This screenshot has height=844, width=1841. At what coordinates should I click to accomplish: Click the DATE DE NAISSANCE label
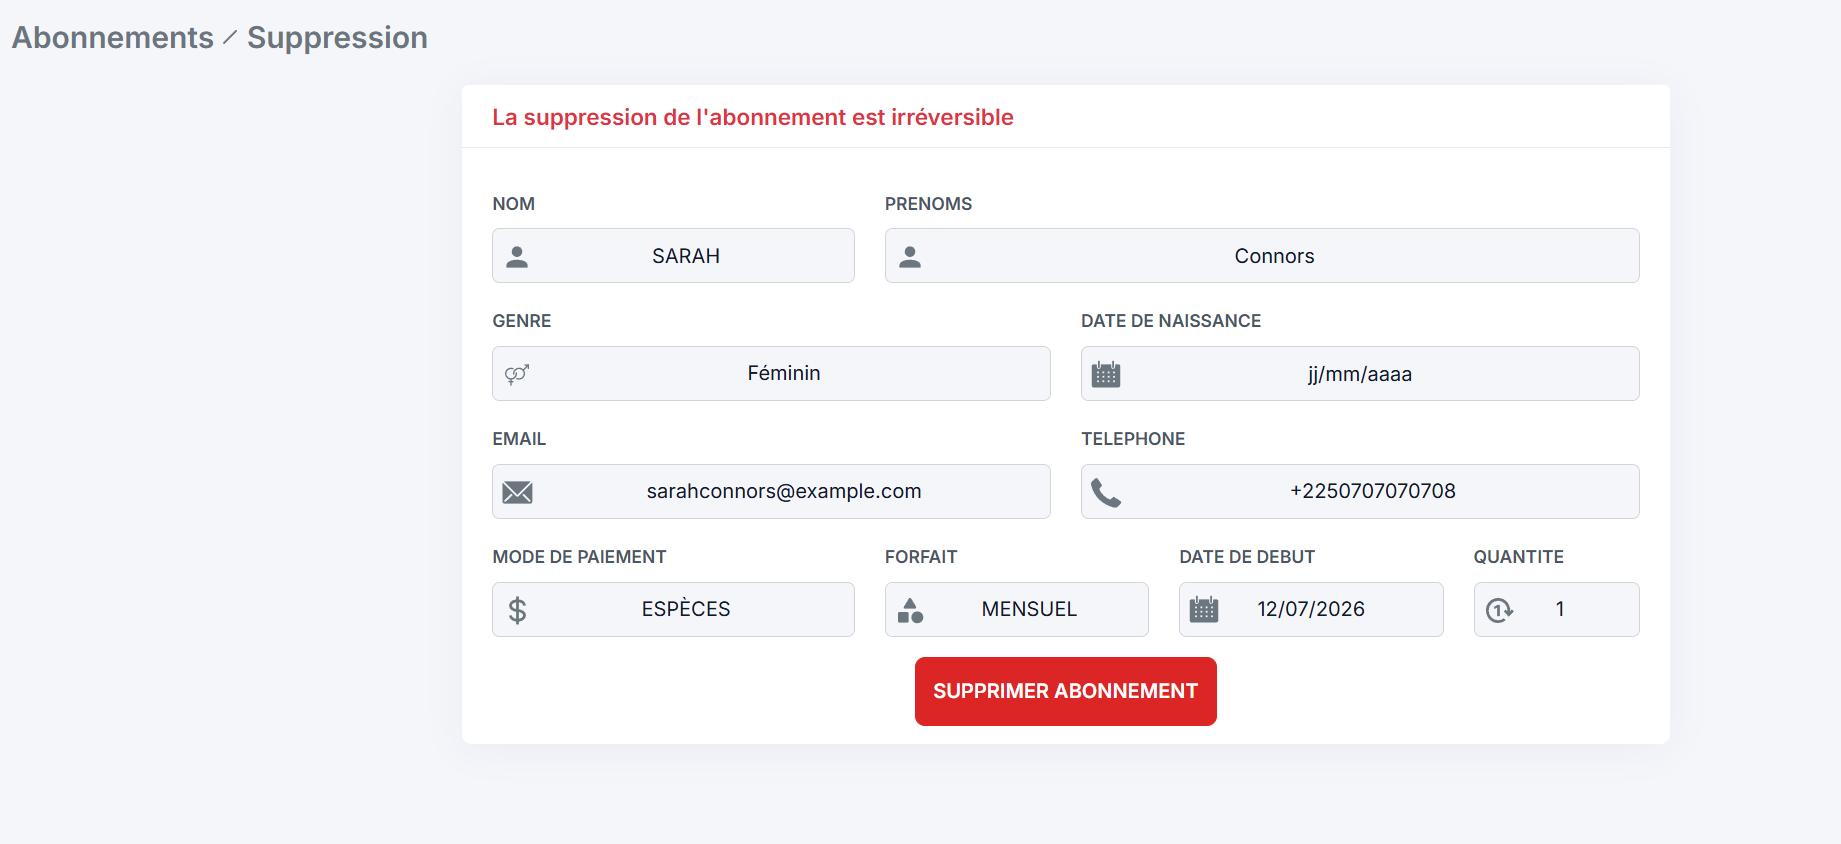point(1171,321)
